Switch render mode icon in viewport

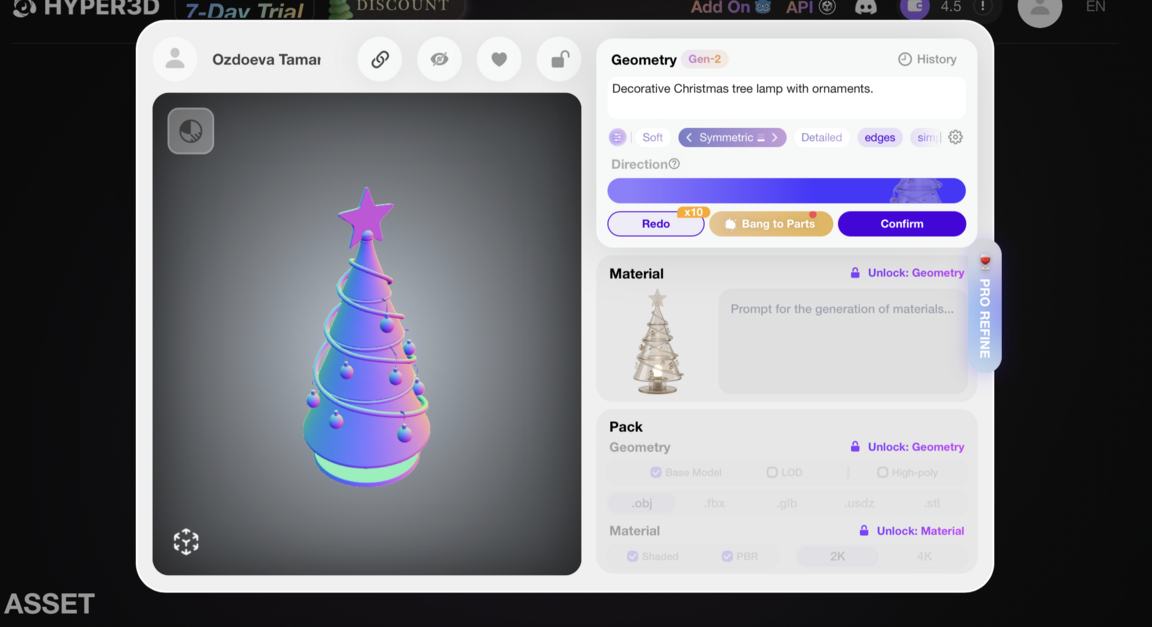(x=191, y=131)
